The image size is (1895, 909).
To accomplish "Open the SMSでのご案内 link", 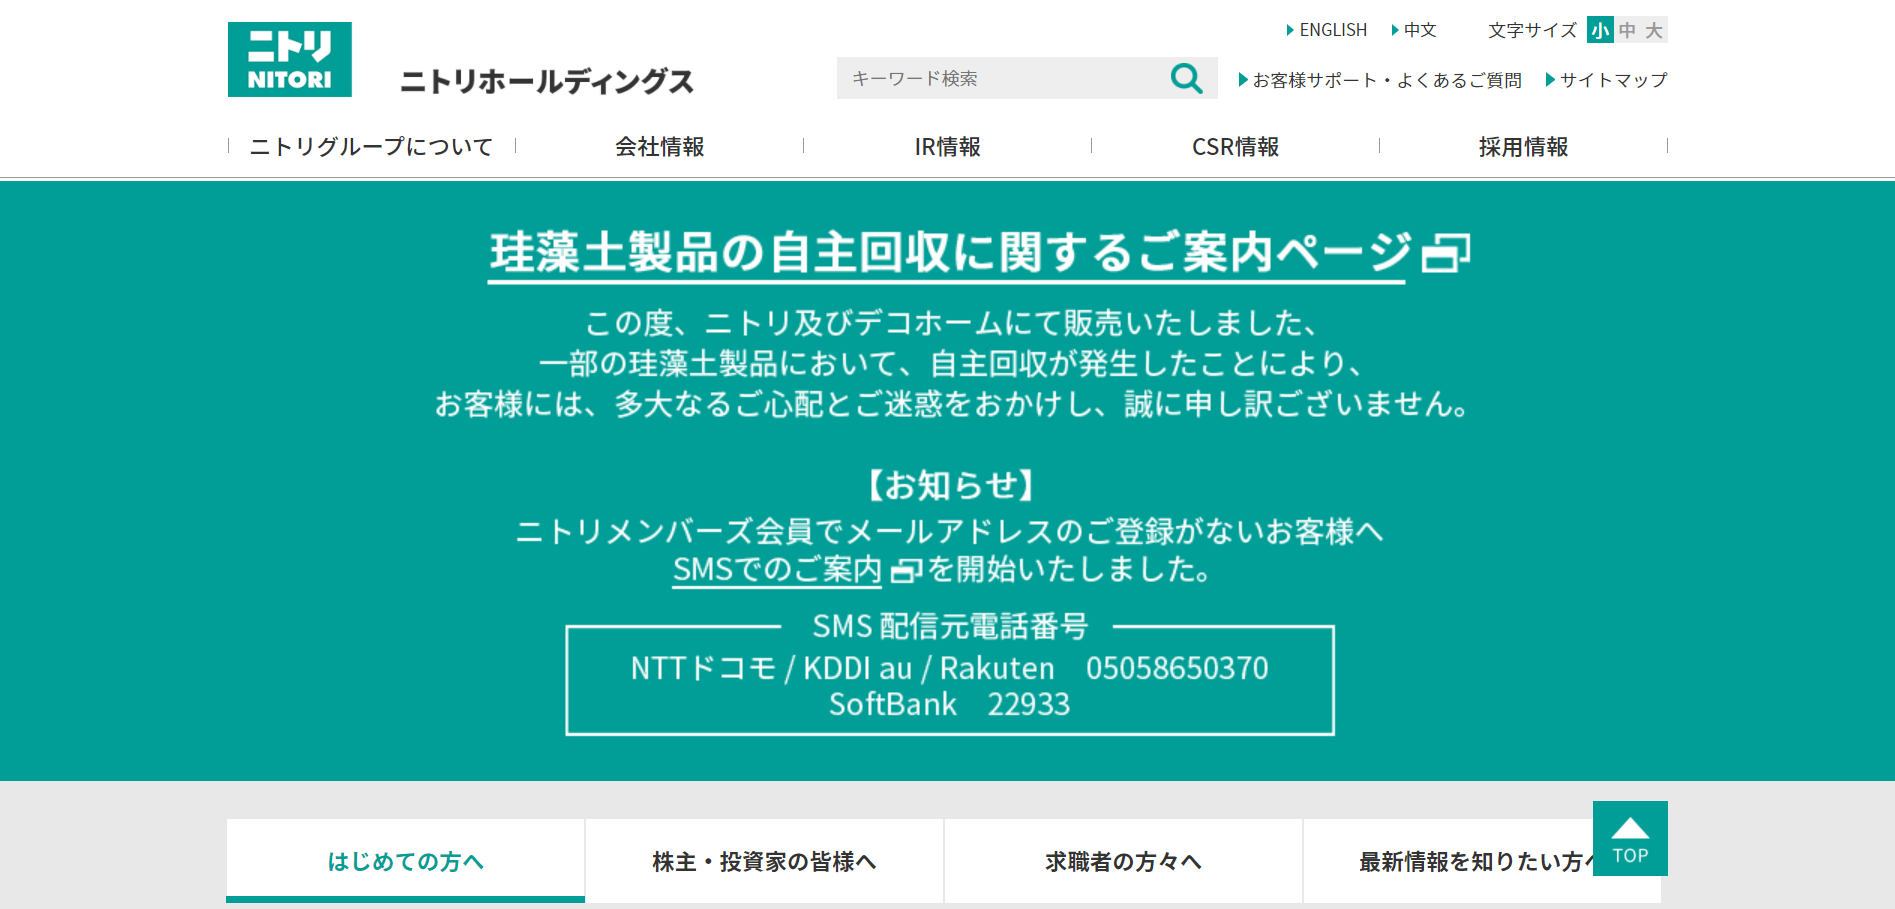I will click(x=777, y=570).
